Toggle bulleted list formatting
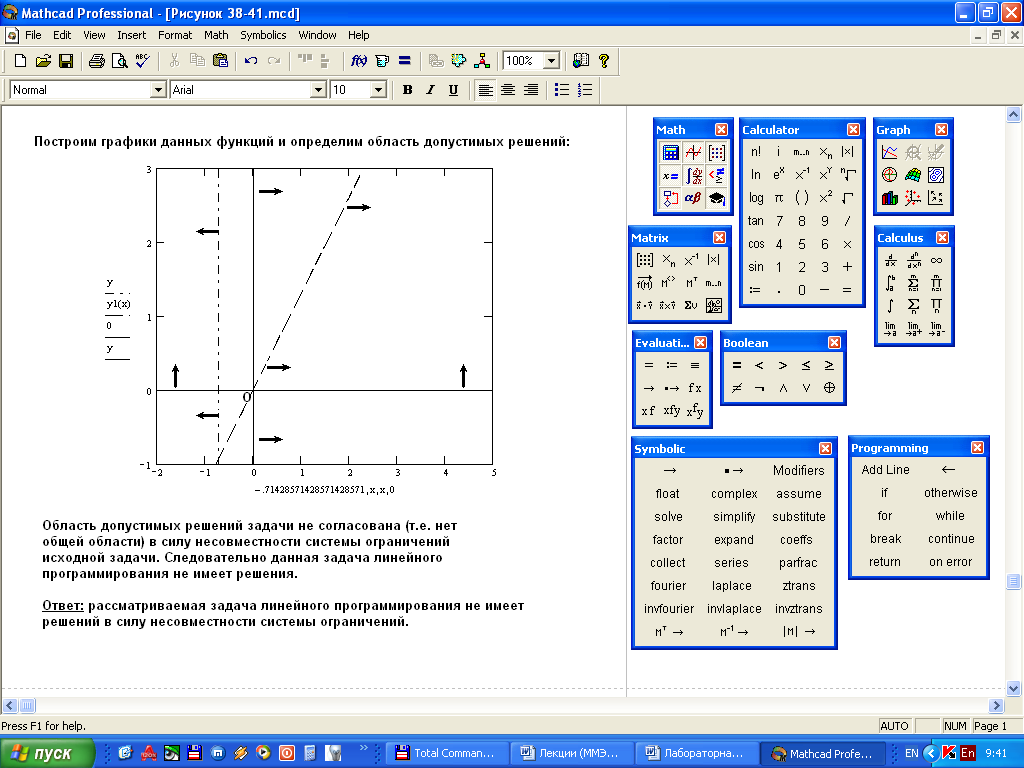The width and height of the screenshot is (1024, 768). tap(562, 90)
